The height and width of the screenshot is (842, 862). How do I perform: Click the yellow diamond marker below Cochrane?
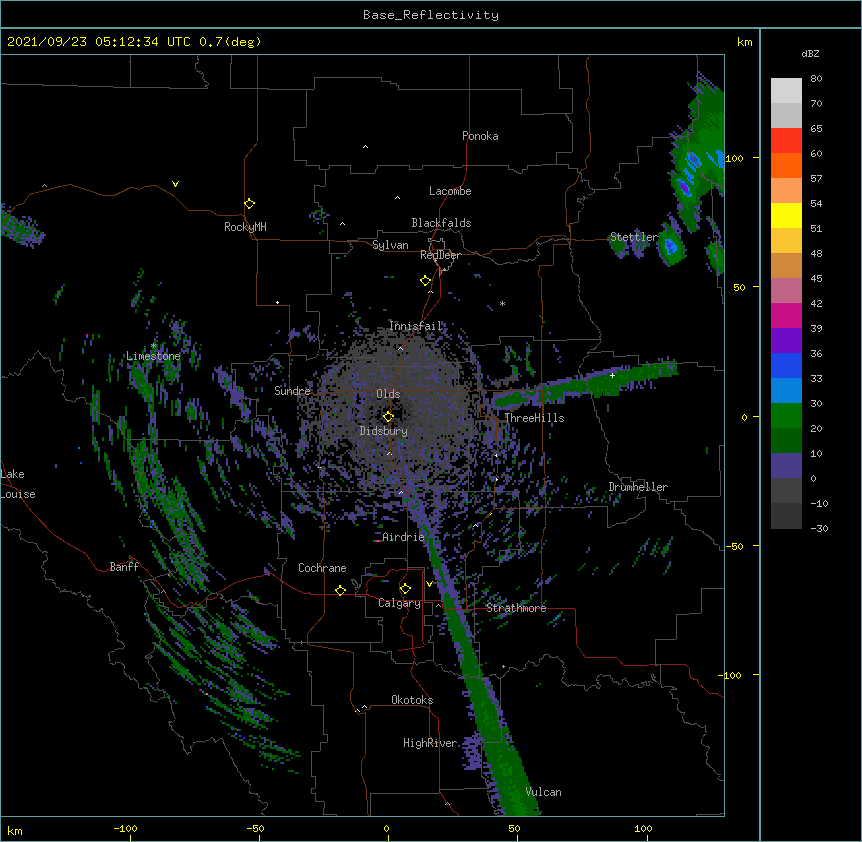point(340,590)
